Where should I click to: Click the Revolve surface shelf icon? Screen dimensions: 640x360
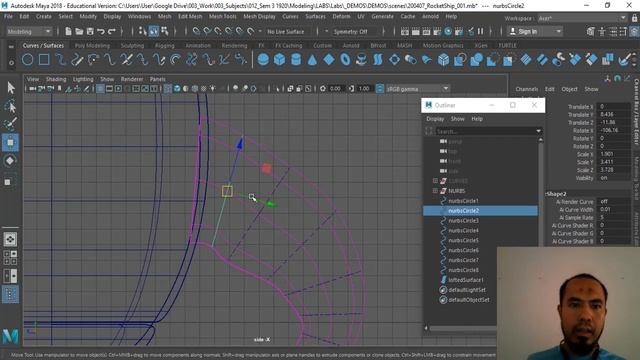(361, 60)
